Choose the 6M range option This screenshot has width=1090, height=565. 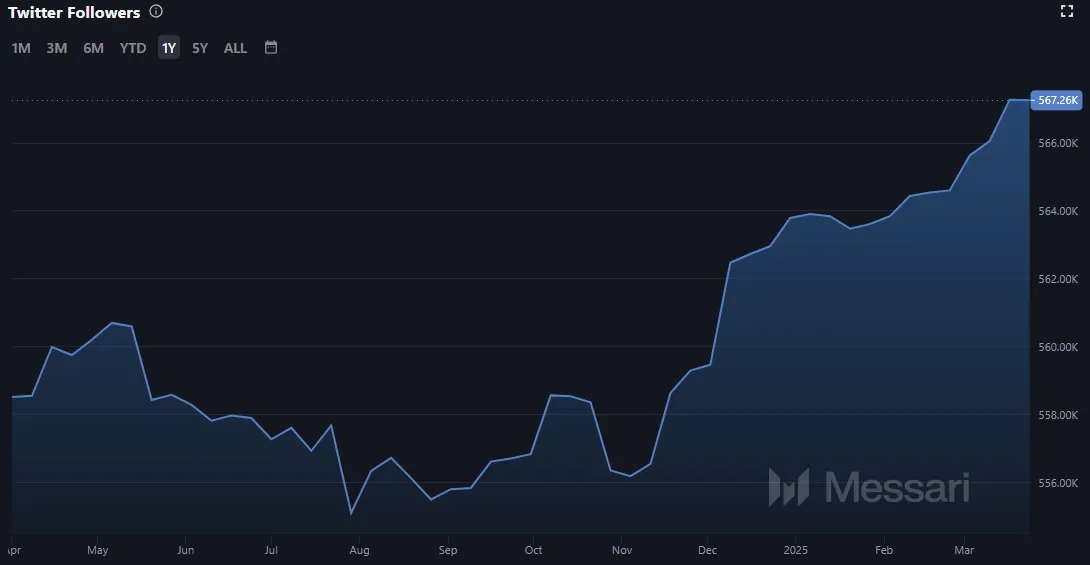[93, 48]
